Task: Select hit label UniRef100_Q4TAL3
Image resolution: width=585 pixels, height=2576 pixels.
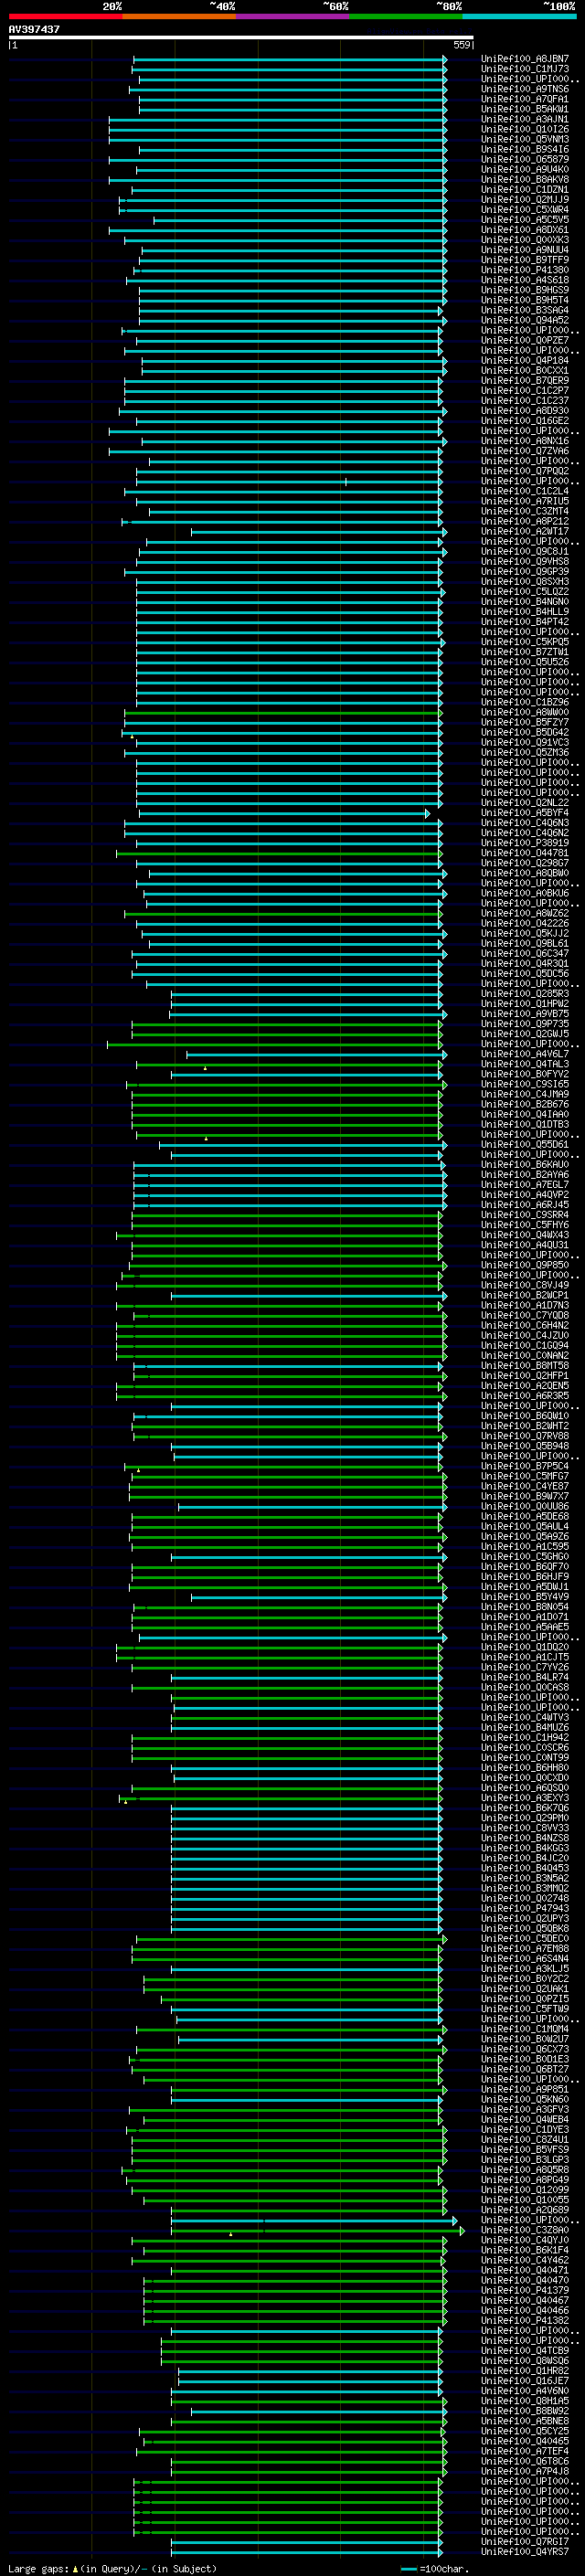Action: point(525,1063)
